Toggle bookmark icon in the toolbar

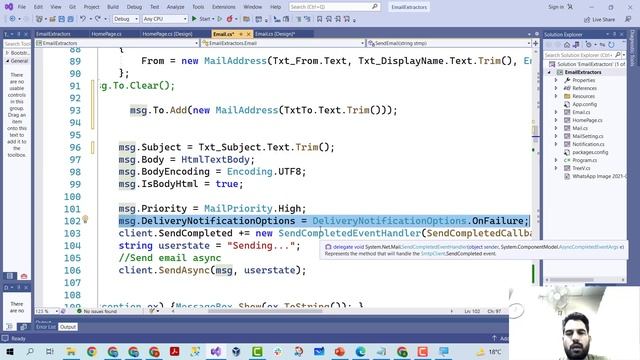tap(320, 19)
